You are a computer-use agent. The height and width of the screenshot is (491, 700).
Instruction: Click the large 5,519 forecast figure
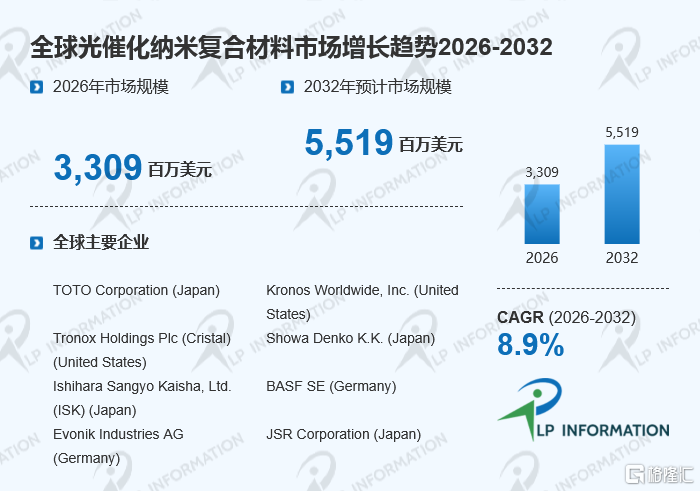tap(349, 143)
